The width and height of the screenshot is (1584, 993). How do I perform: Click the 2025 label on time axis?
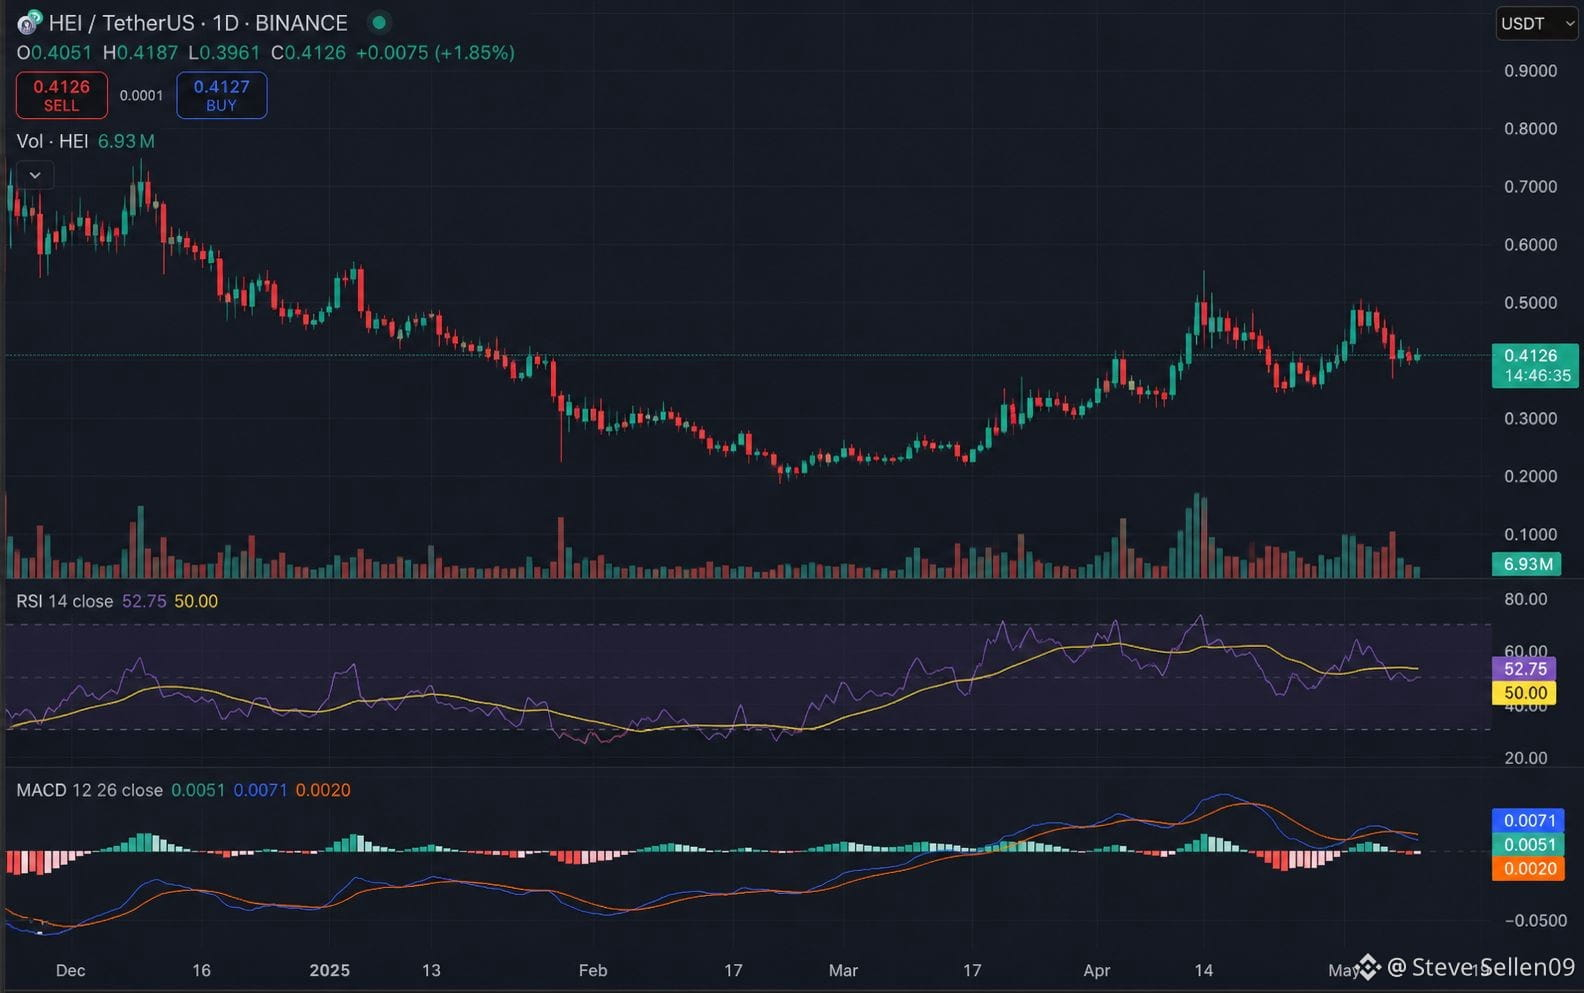[x=330, y=970]
